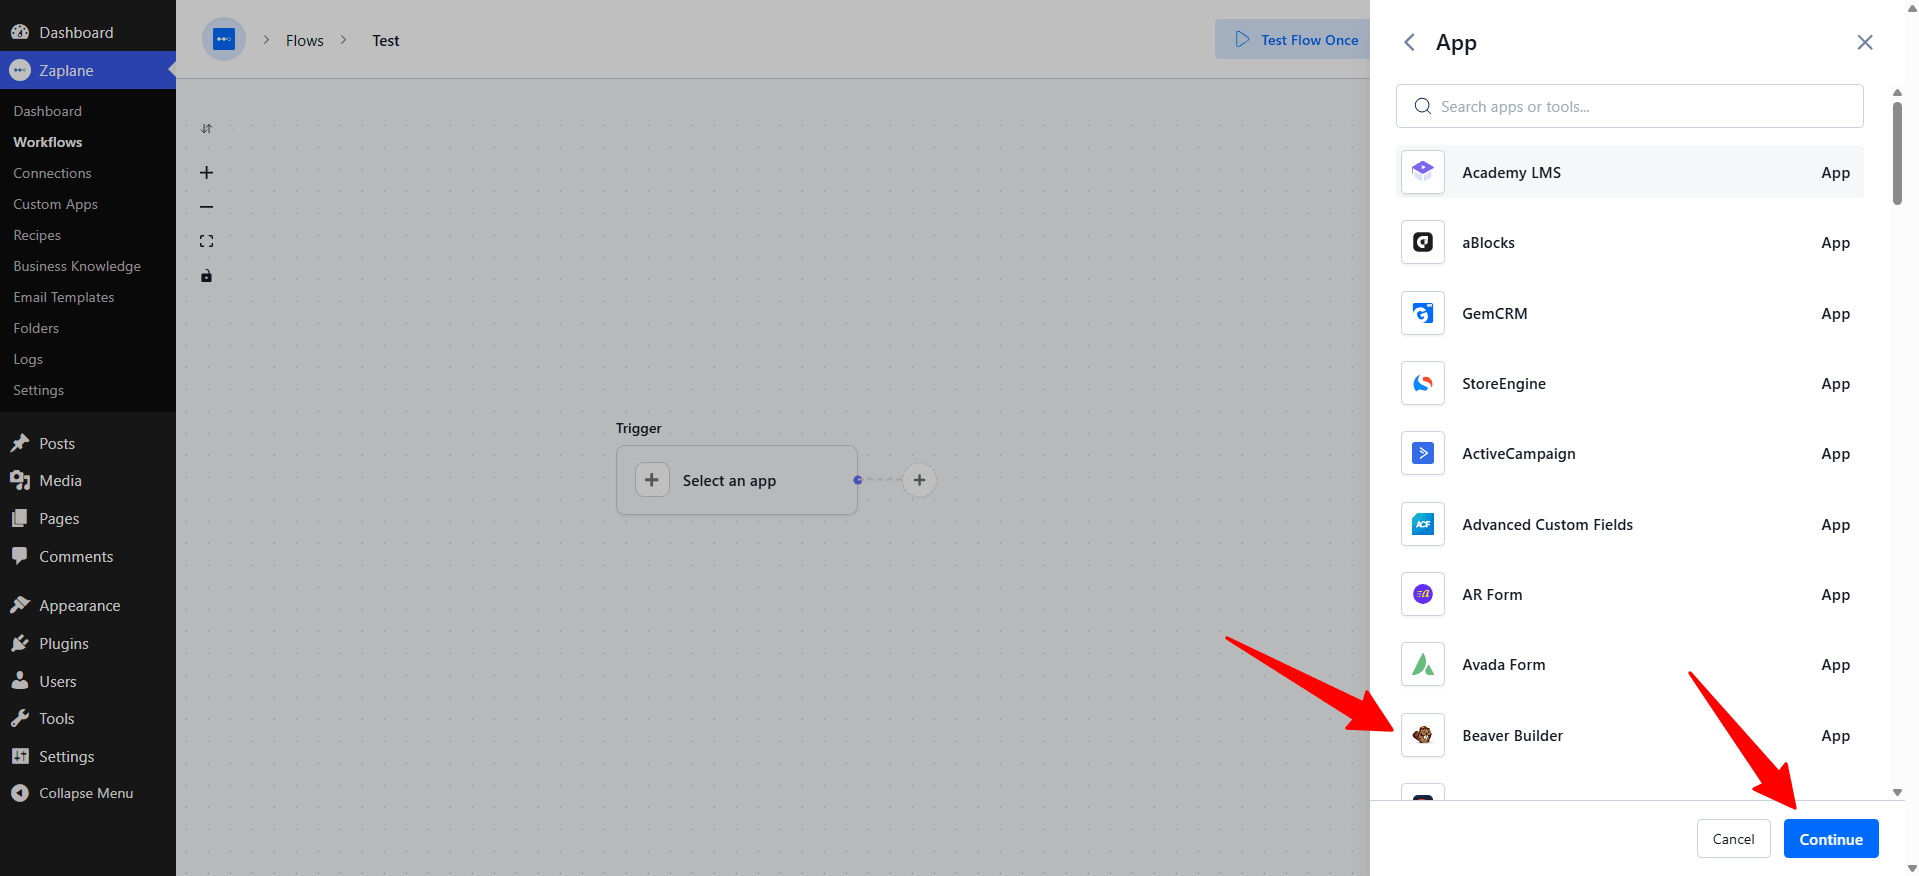Open the WordPress Dashboard menu
The width and height of the screenshot is (1919, 876).
click(x=88, y=32)
